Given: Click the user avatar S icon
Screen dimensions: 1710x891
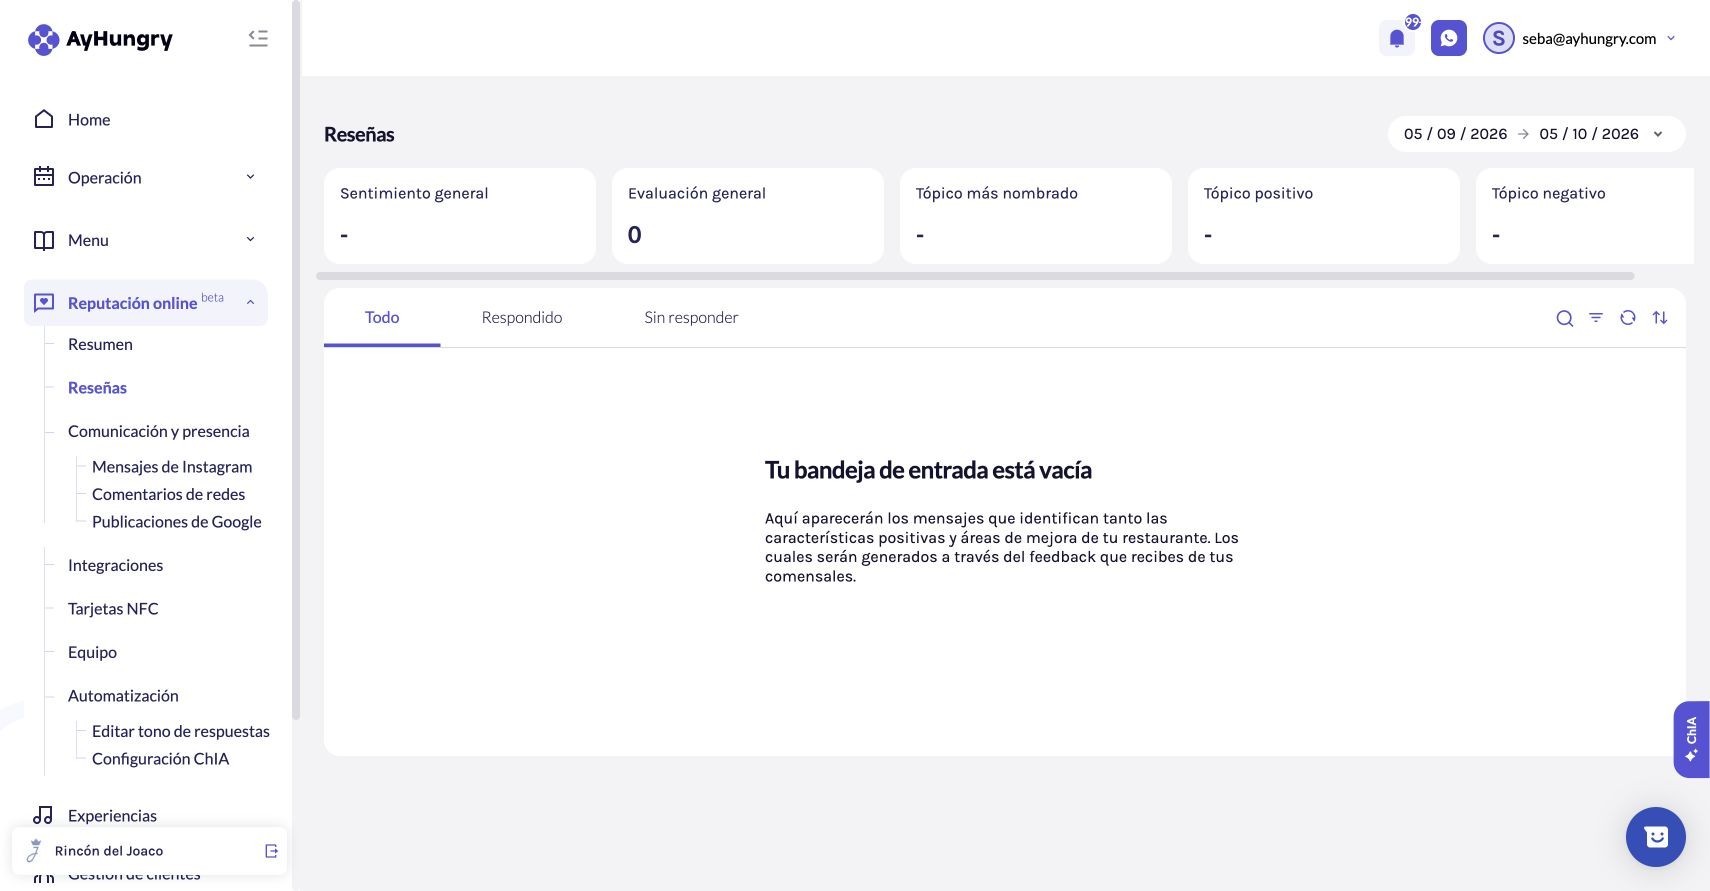Looking at the screenshot, I should pyautogui.click(x=1498, y=38).
